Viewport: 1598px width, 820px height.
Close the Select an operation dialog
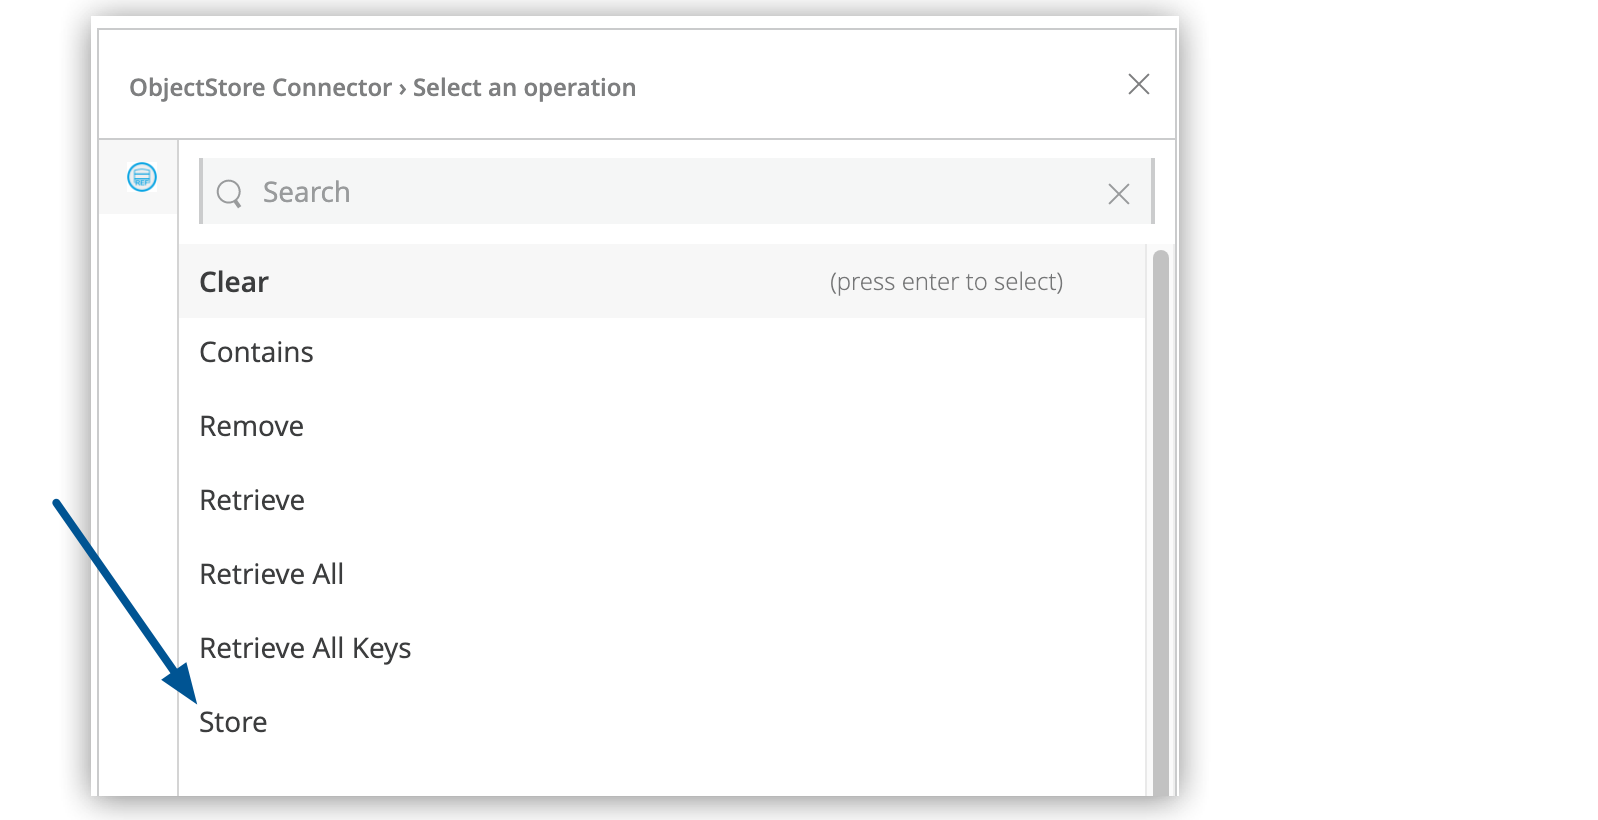coord(1138,84)
